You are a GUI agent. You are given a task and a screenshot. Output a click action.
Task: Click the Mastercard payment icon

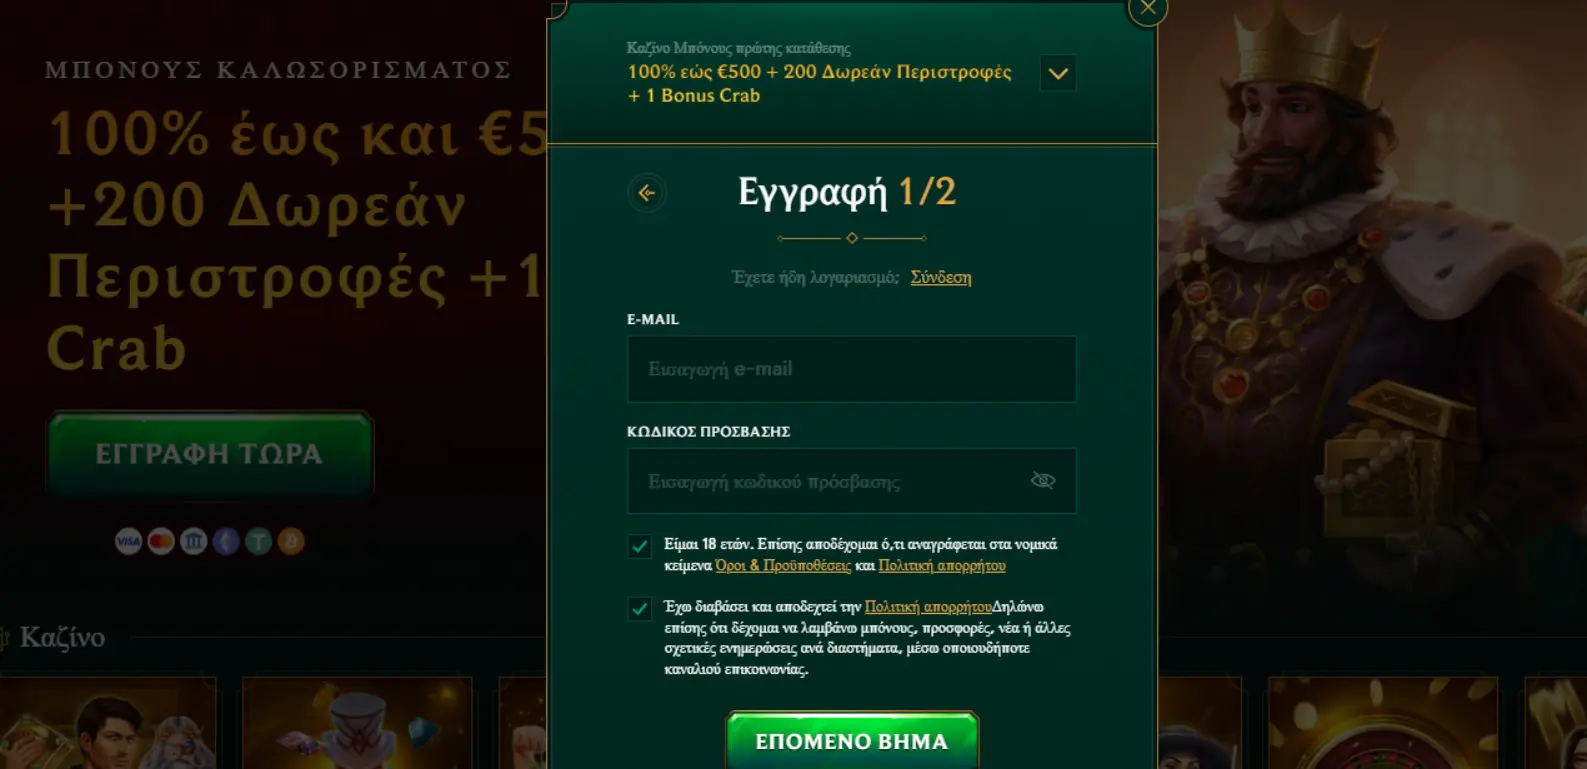(x=161, y=542)
